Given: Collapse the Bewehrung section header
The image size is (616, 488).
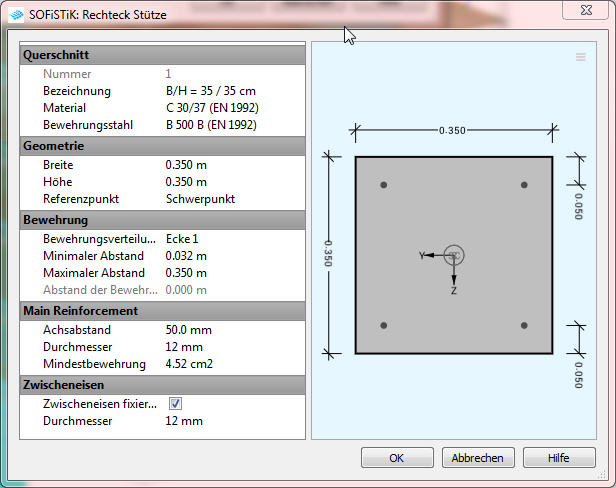Looking at the screenshot, I should coord(162,220).
